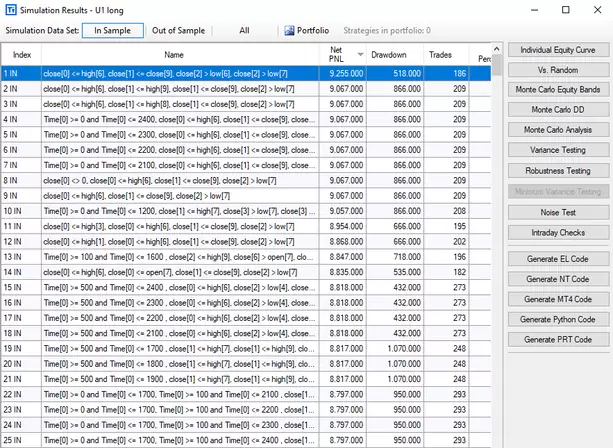Click Generate Python Code
Image resolution: width=613 pixels, height=448 pixels.
(x=558, y=320)
